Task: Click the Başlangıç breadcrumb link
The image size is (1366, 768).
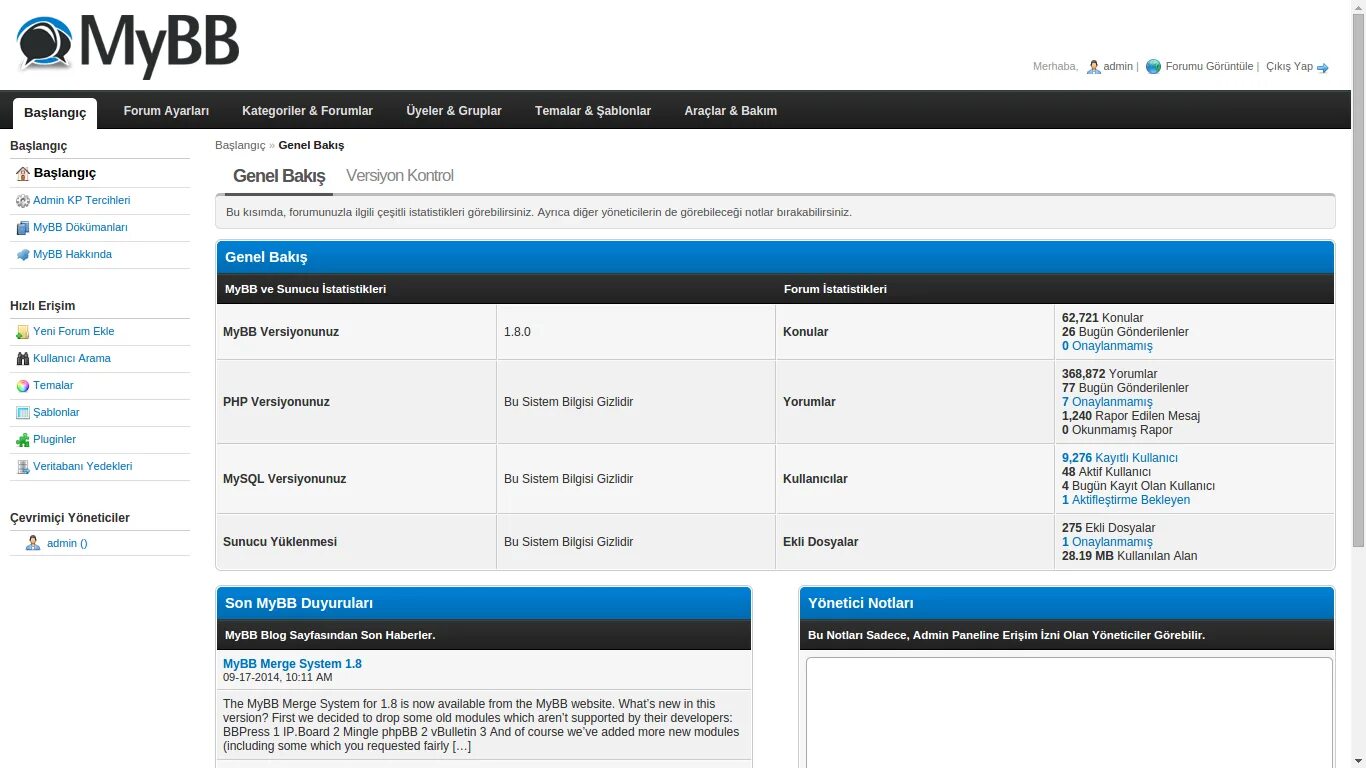Action: point(240,145)
